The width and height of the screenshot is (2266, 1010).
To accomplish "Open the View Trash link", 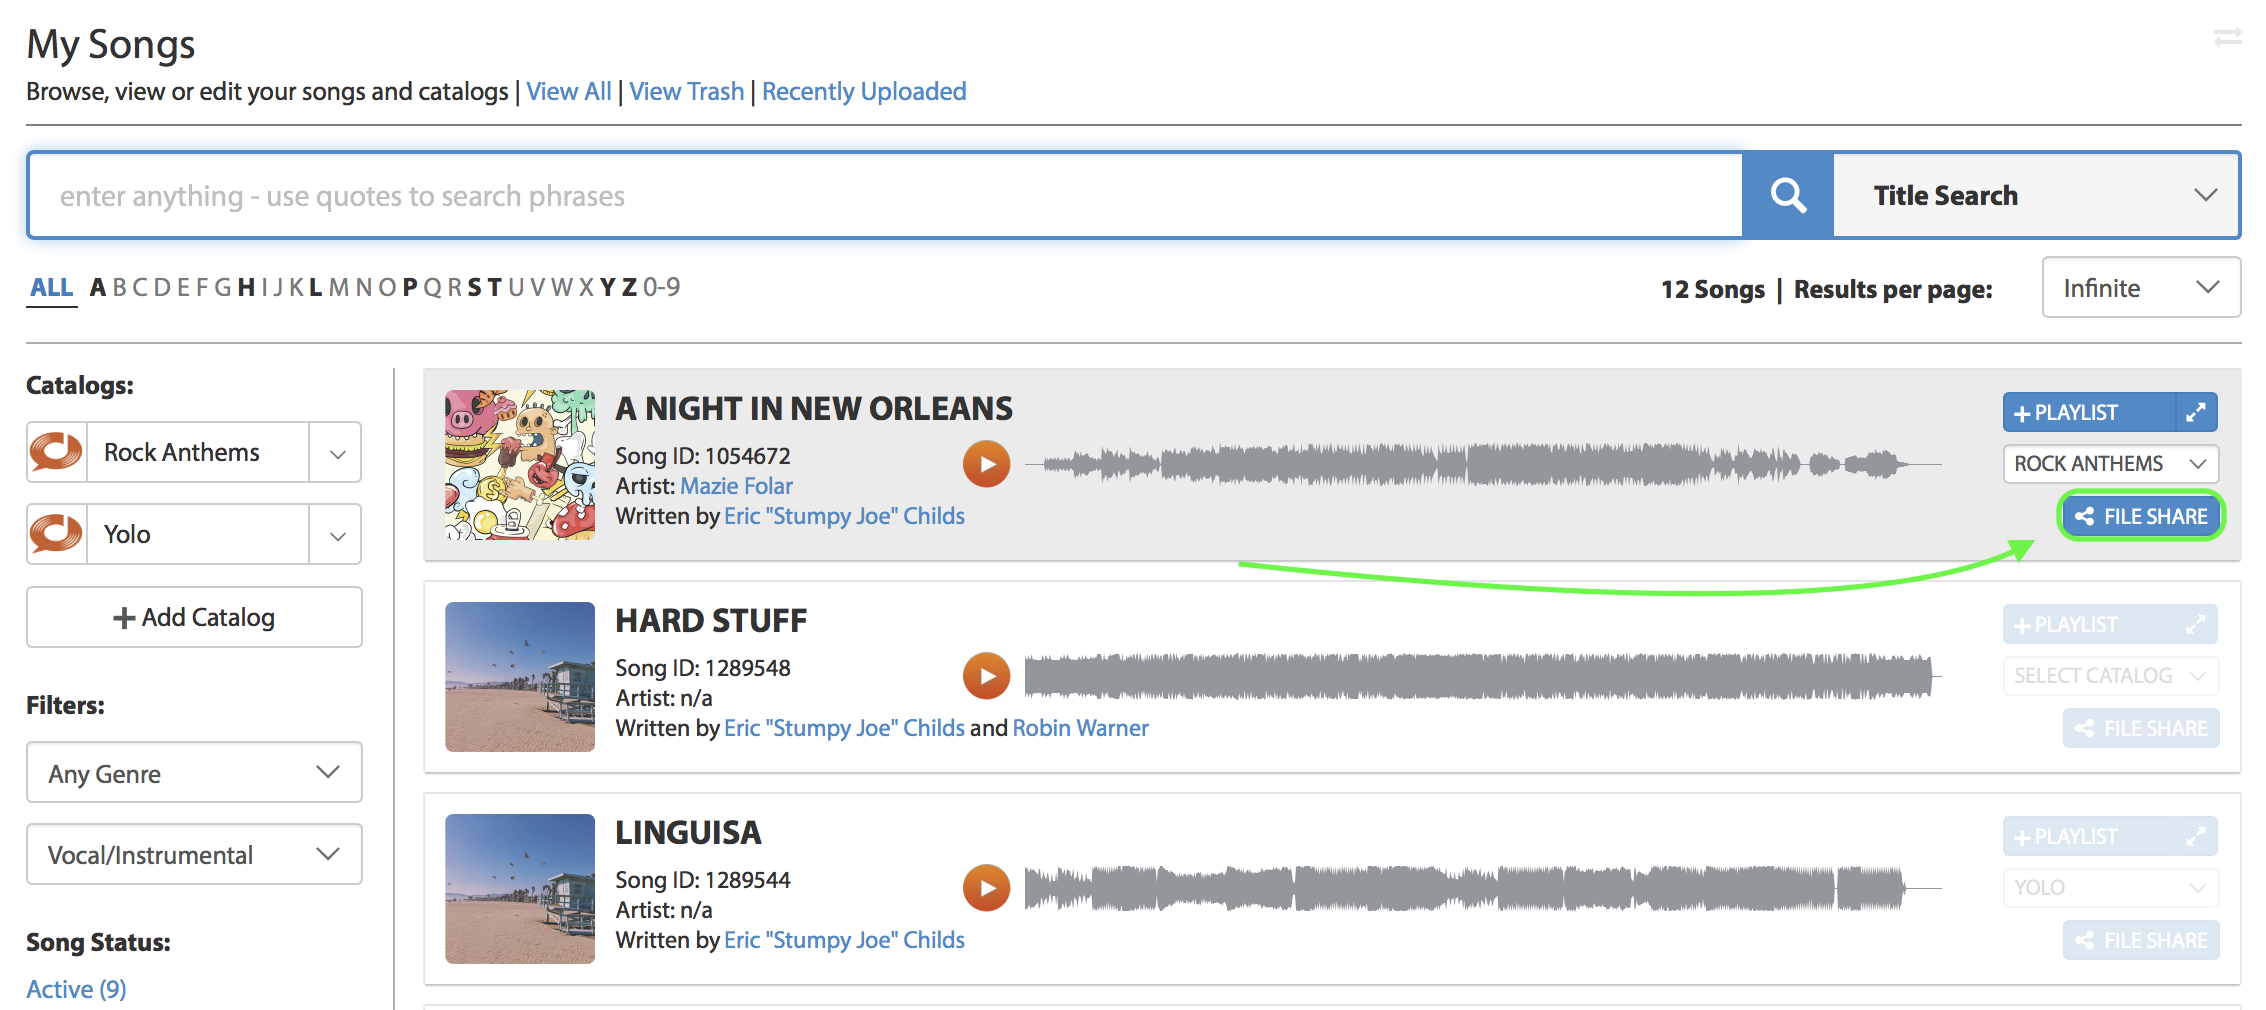I will point(686,91).
